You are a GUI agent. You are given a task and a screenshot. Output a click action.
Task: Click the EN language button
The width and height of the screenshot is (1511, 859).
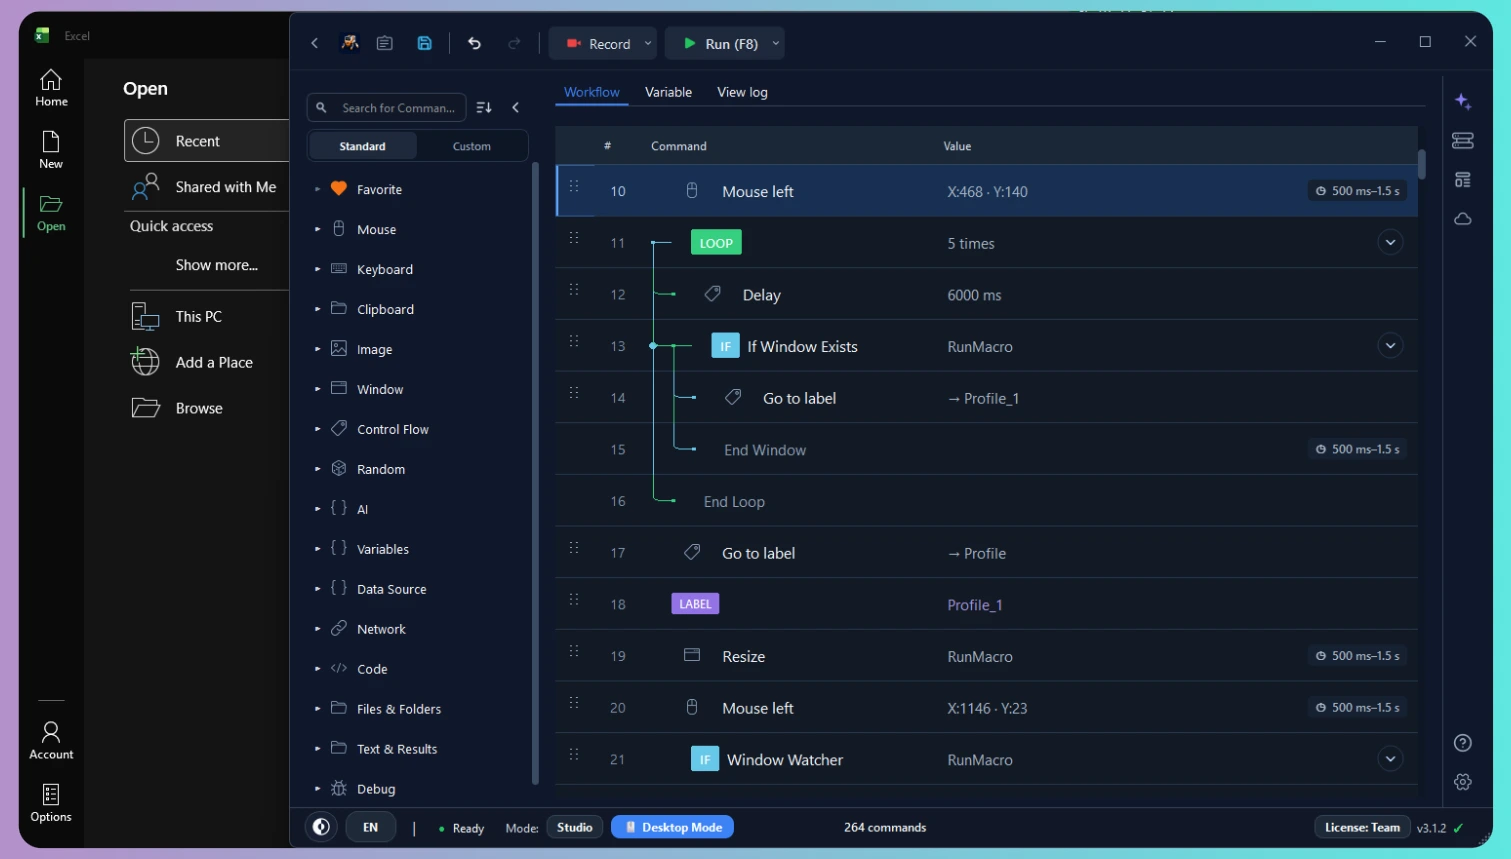coord(370,827)
